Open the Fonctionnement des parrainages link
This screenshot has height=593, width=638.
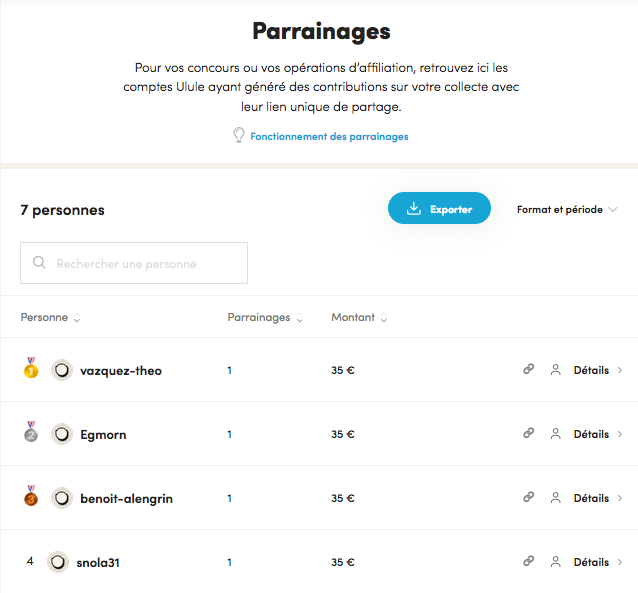(x=329, y=136)
